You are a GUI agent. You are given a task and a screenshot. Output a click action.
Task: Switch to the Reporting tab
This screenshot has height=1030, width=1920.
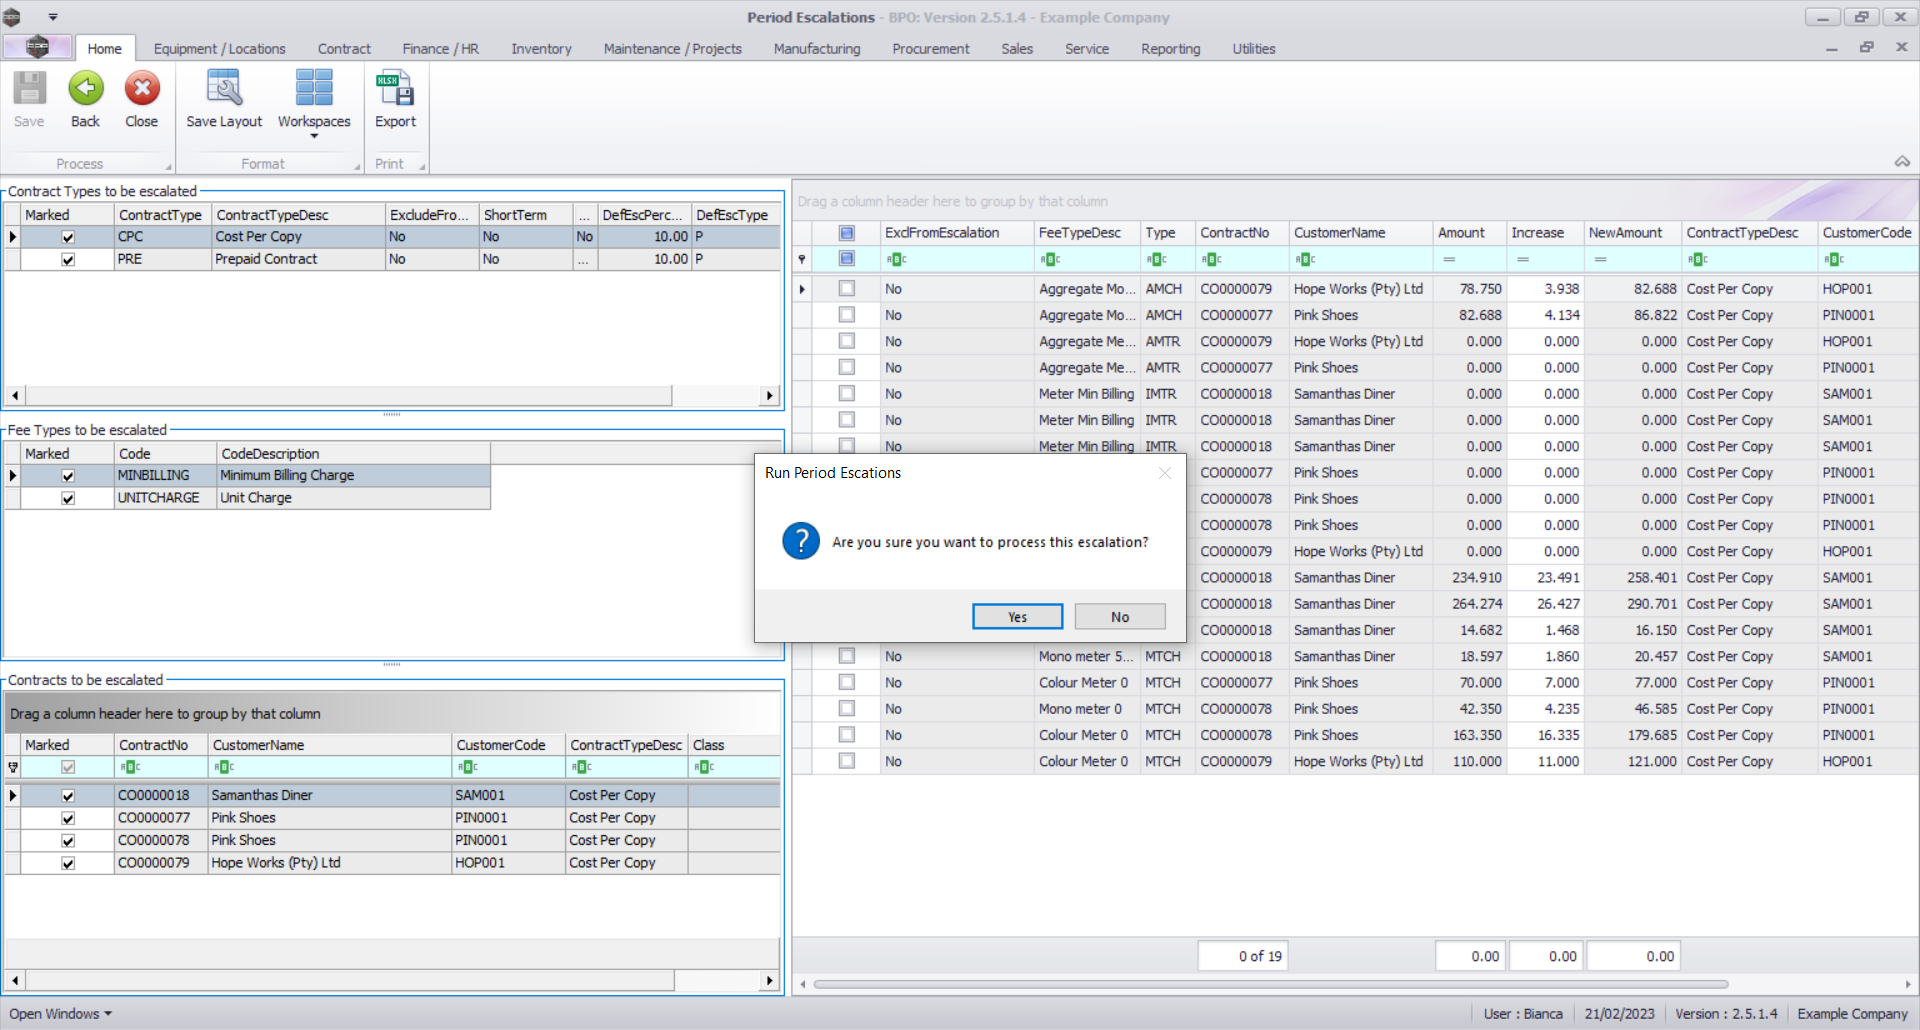point(1170,49)
